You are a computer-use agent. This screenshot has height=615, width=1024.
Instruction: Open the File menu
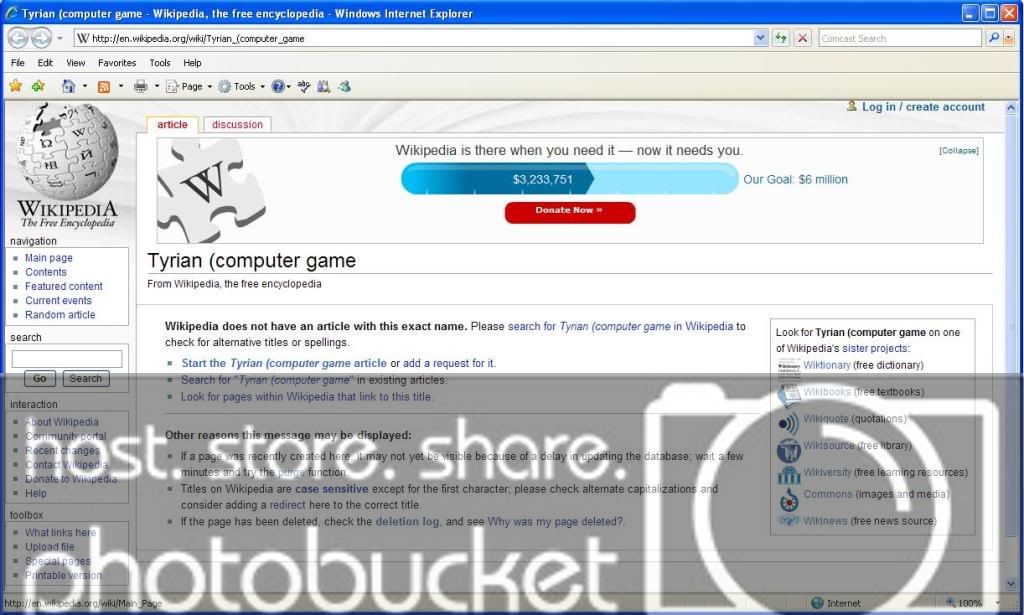18,63
